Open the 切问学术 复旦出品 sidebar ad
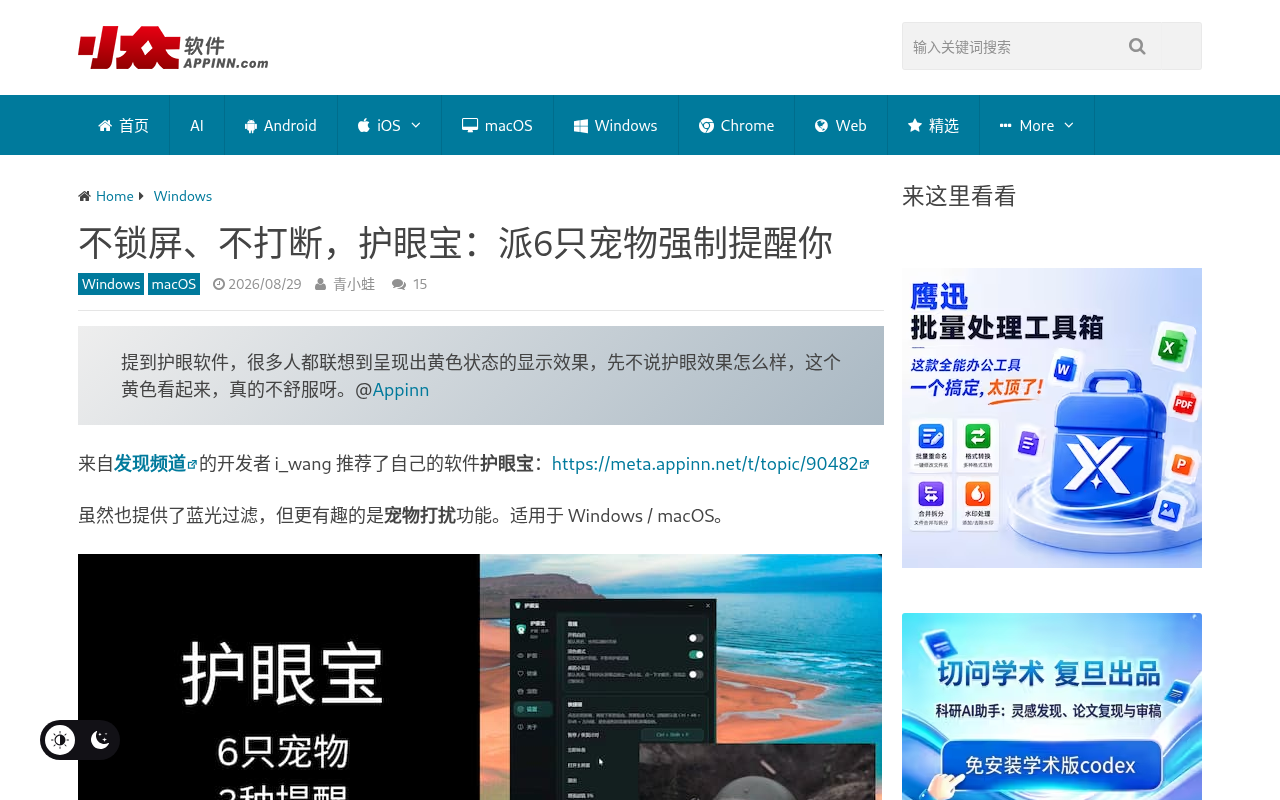 [x=1052, y=706]
